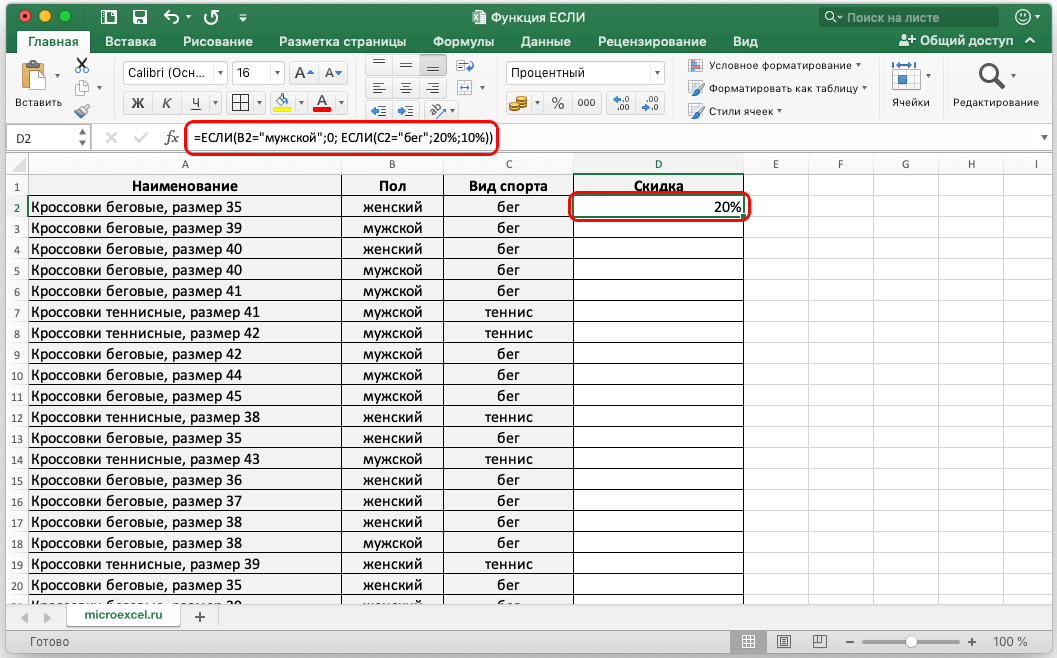Click the increase indent icon
1057x658 pixels.
pyautogui.click(x=406, y=110)
